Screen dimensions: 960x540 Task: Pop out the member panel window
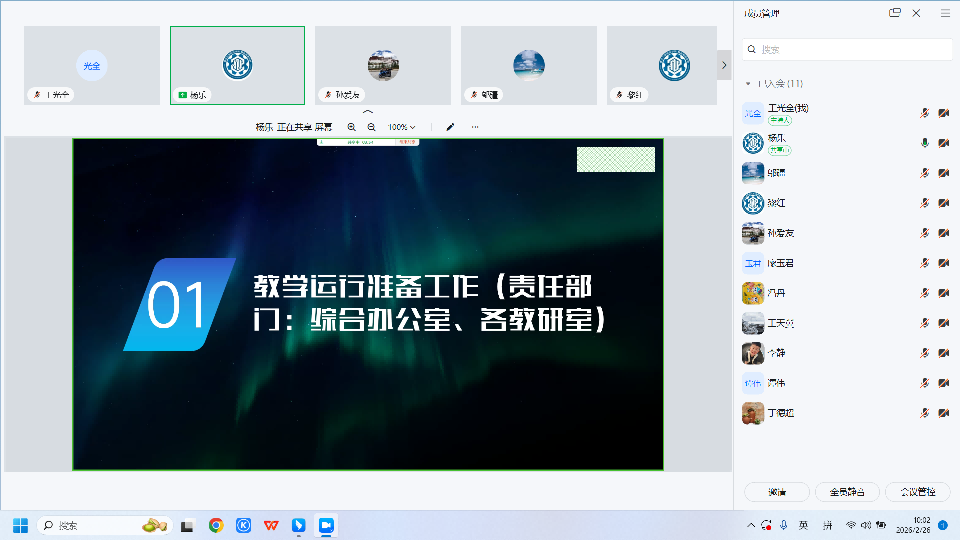pyautogui.click(x=895, y=13)
